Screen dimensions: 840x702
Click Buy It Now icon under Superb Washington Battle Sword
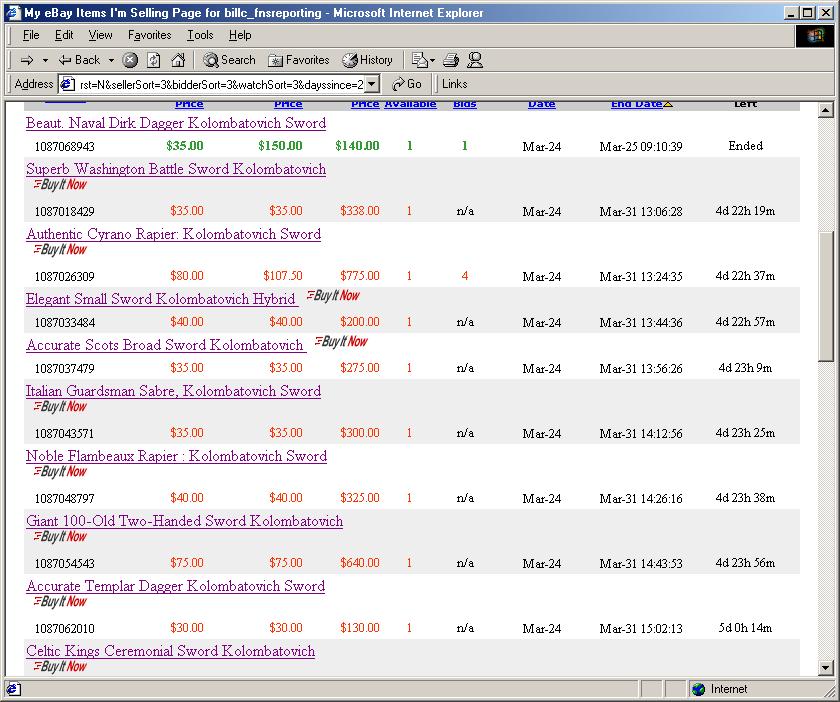coord(60,185)
